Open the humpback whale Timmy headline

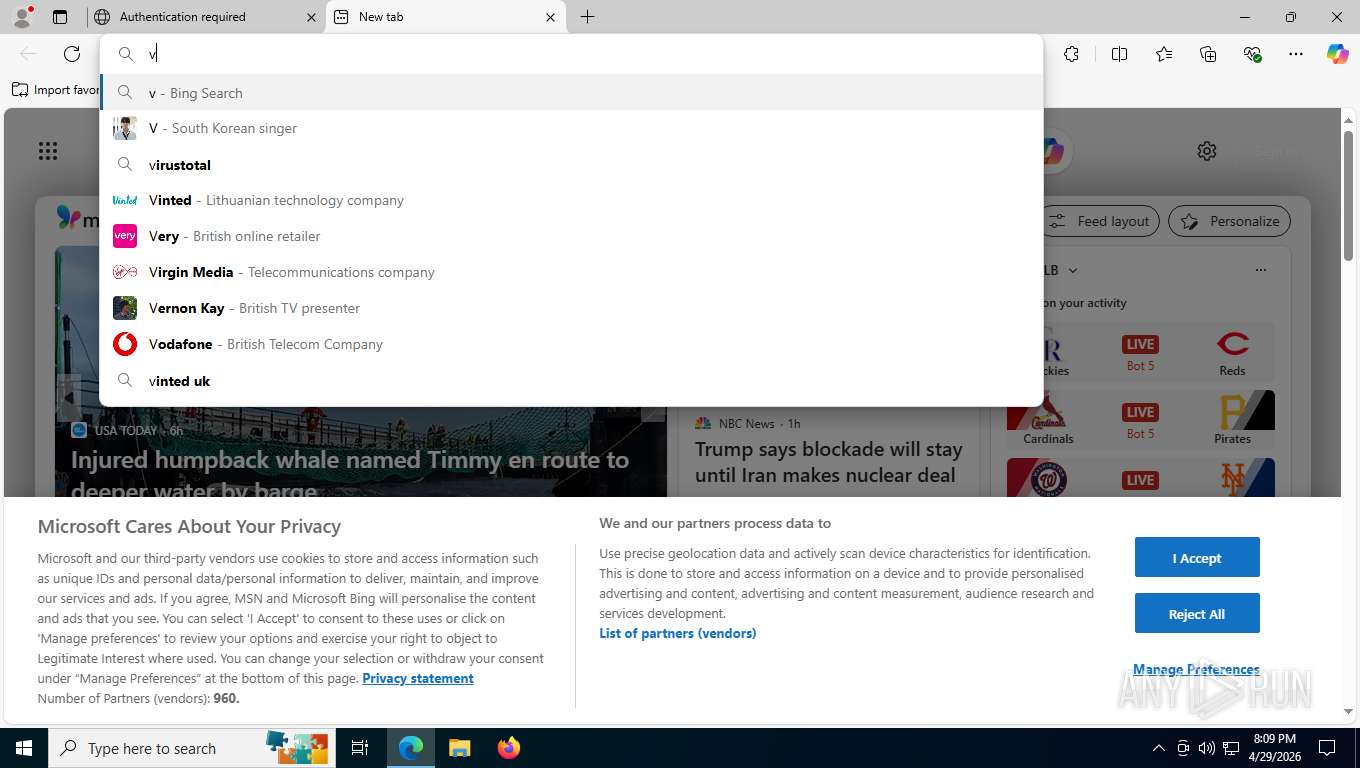(350, 474)
